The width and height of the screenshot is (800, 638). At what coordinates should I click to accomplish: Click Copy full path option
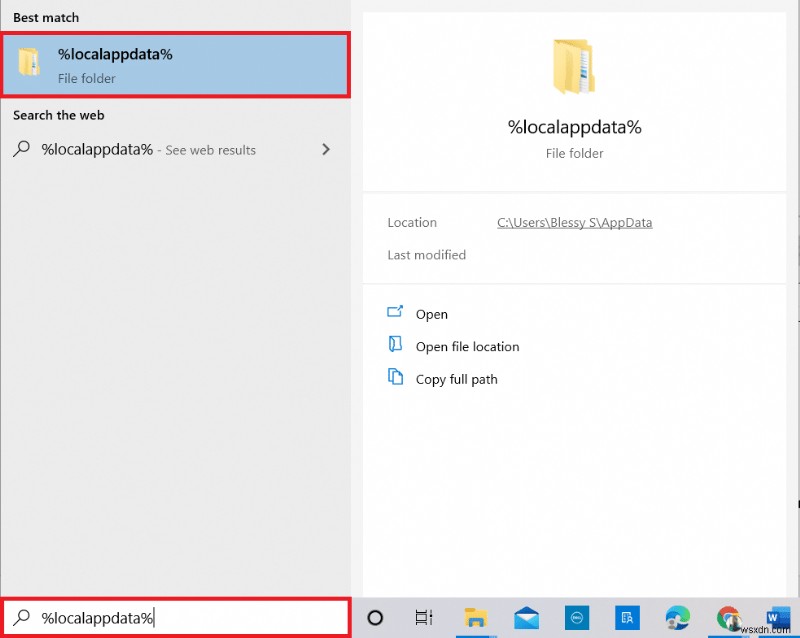(456, 379)
